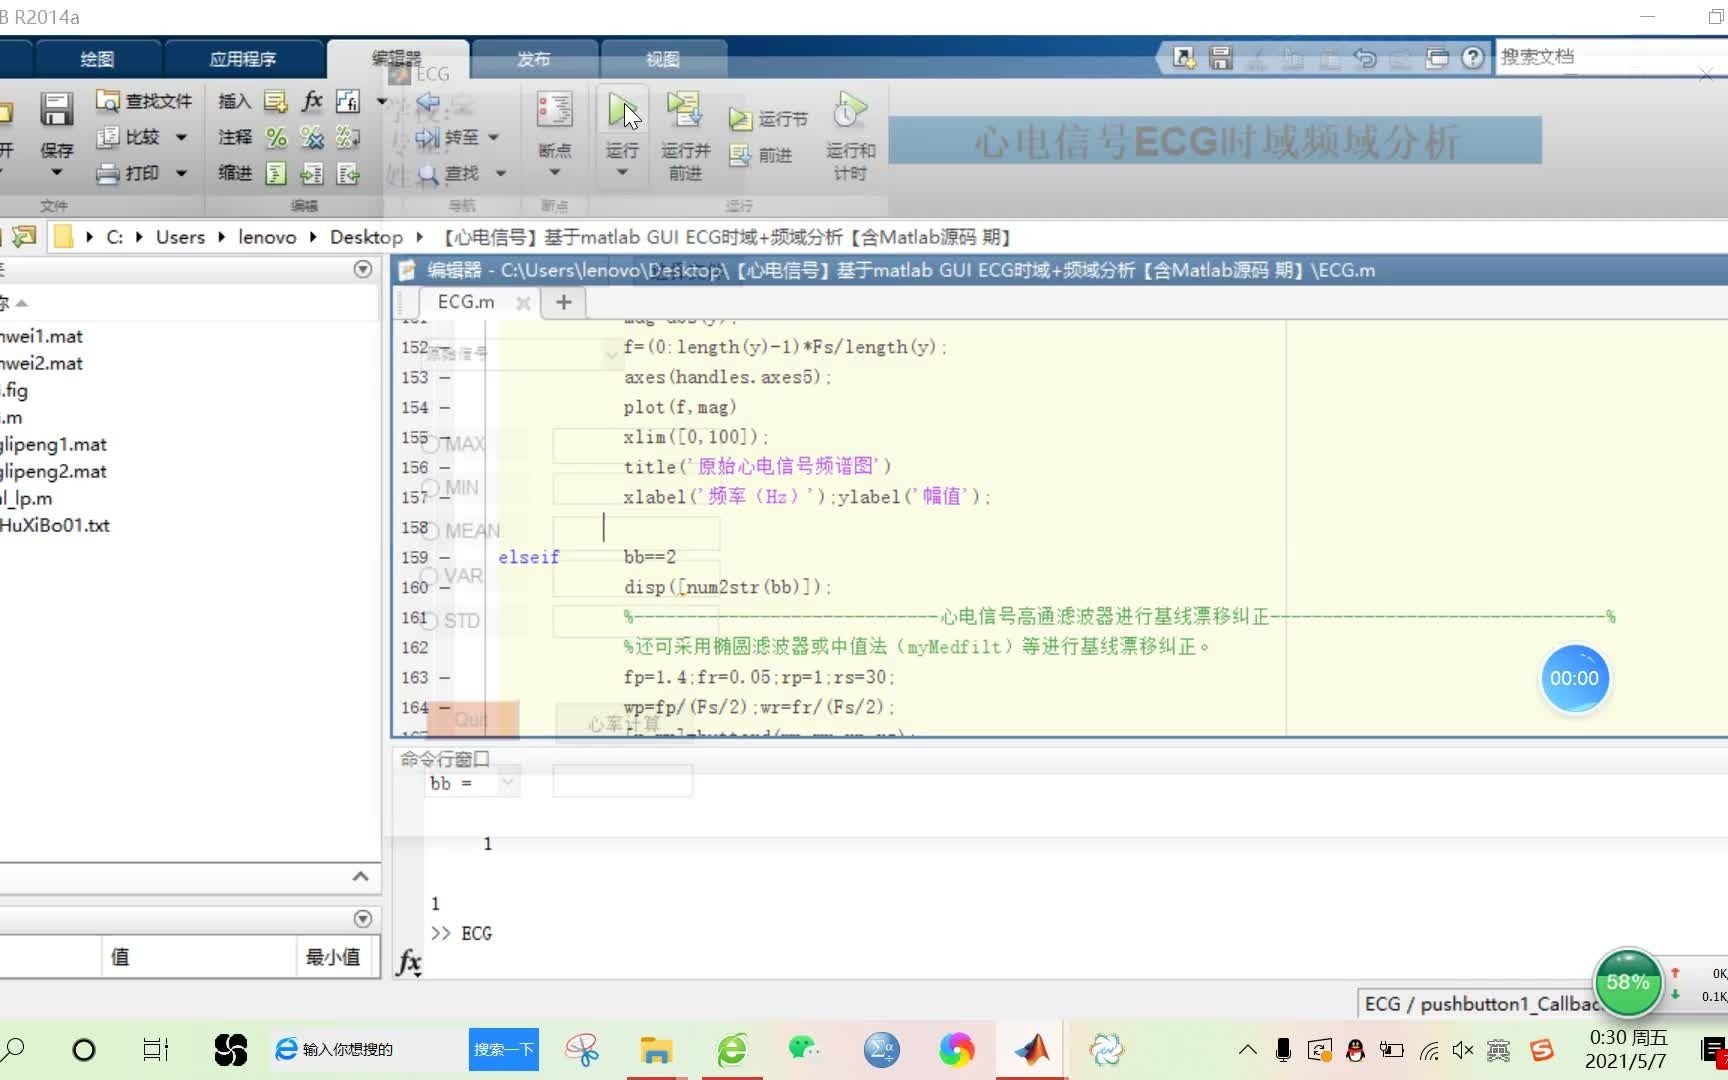Save the file with the 保存 icon
Screen dimensions: 1728x1080
click(57, 110)
